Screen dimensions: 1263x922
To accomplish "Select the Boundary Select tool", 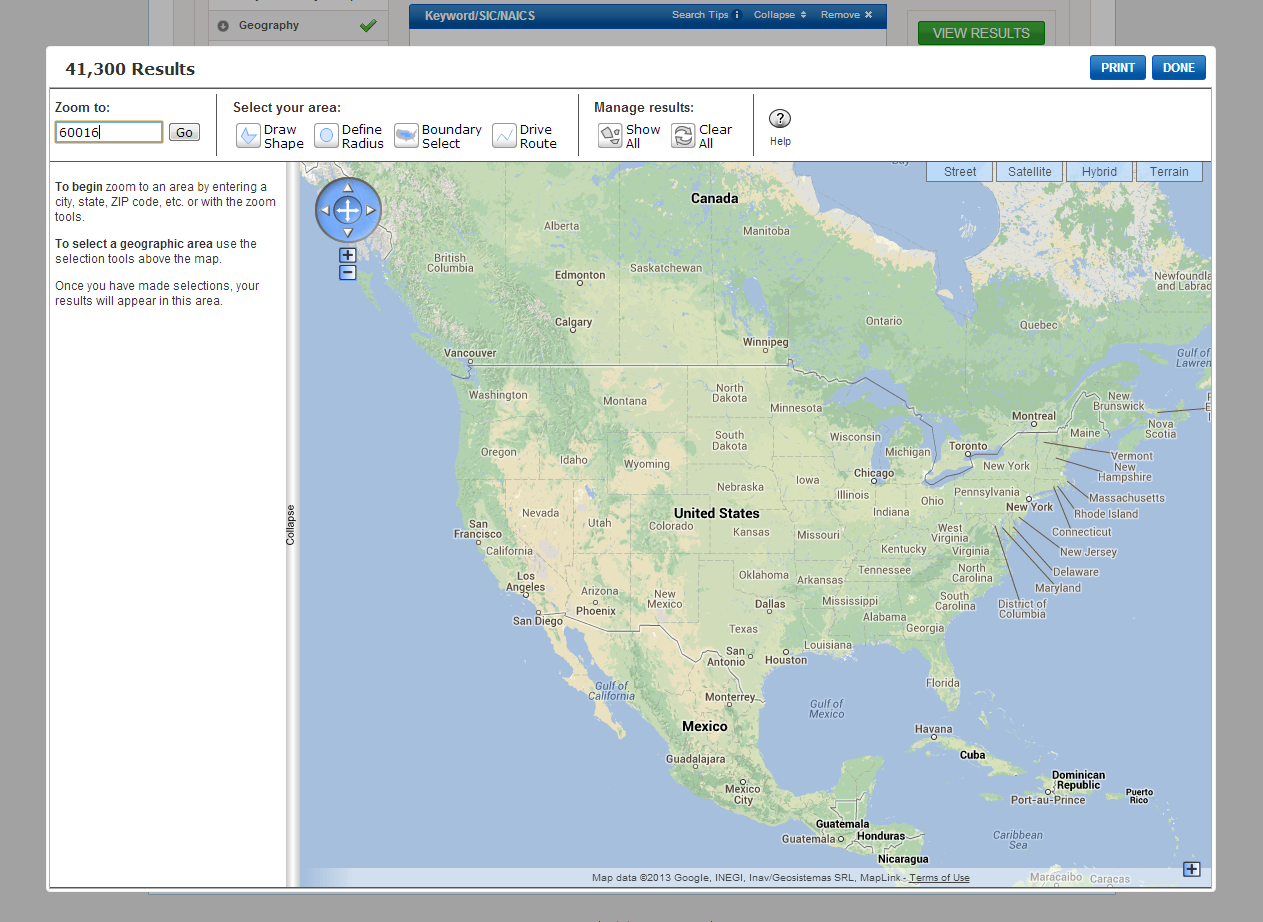I will click(x=437, y=136).
